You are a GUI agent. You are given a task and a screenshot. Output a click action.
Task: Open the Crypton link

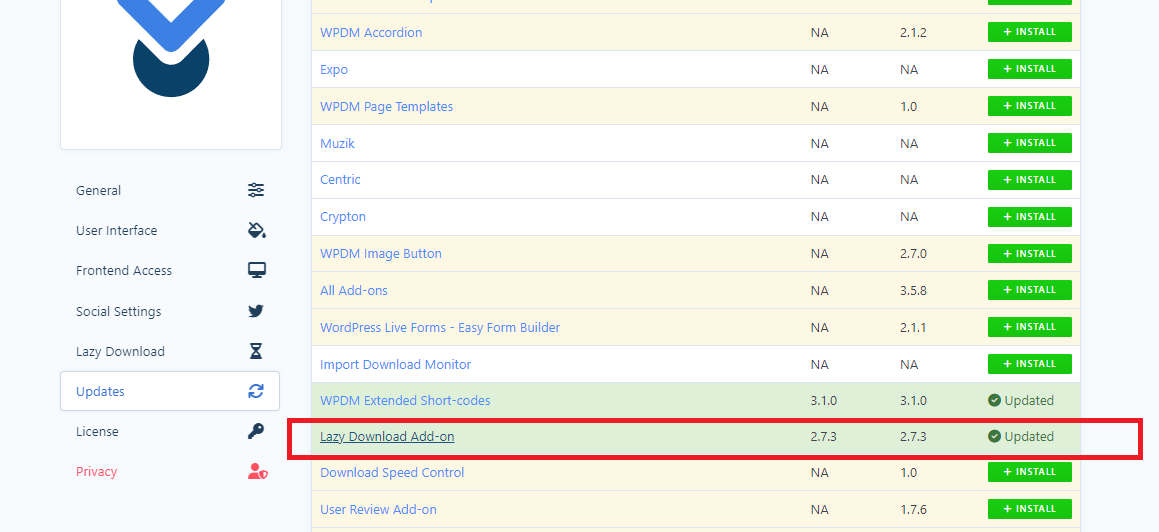tap(343, 216)
